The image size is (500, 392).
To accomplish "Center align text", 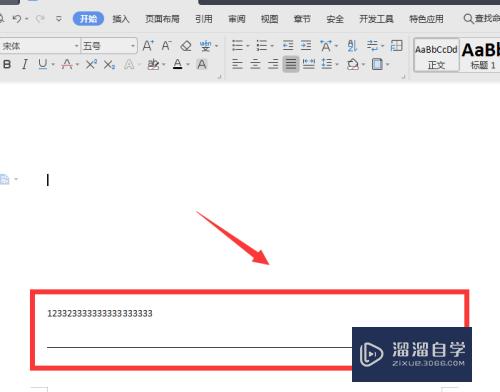I will (x=255, y=64).
